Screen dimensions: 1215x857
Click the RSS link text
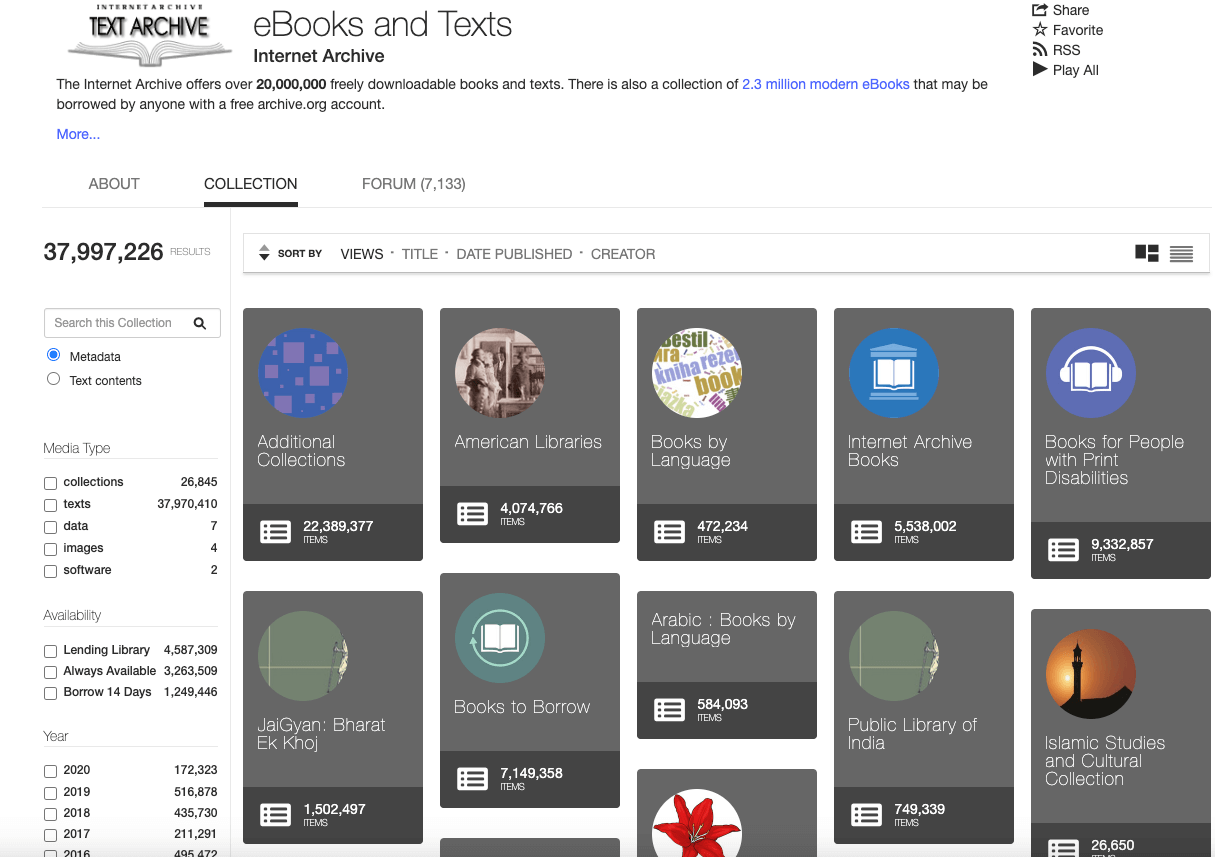click(x=1067, y=50)
